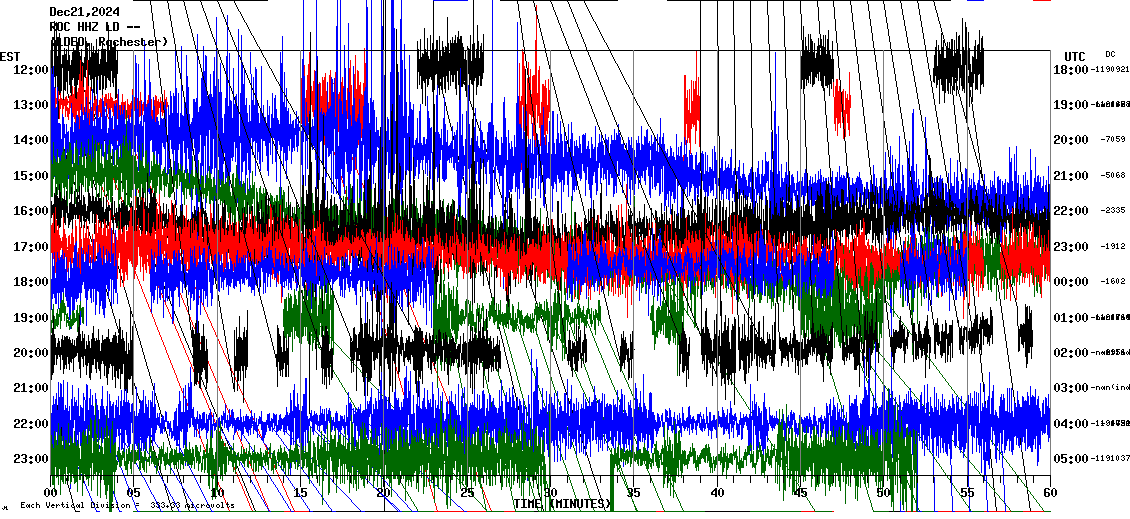Viewport: 1130px width, 519px height.
Task: Click the TIME (MINUTES) axis title
Action: 562,504
